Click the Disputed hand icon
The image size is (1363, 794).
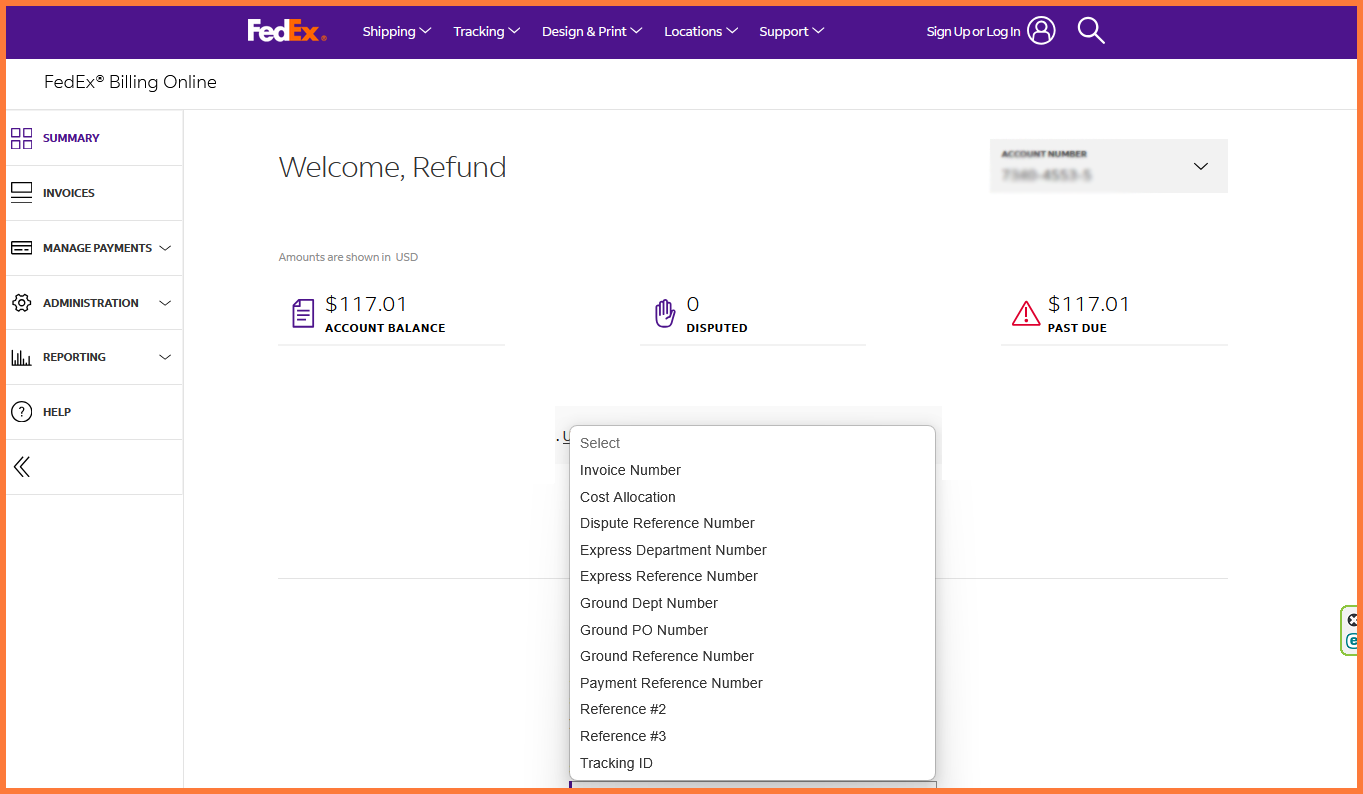(x=665, y=314)
